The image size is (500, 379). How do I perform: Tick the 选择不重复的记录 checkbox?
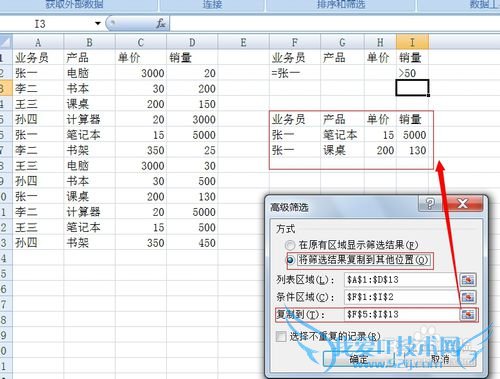click(281, 336)
